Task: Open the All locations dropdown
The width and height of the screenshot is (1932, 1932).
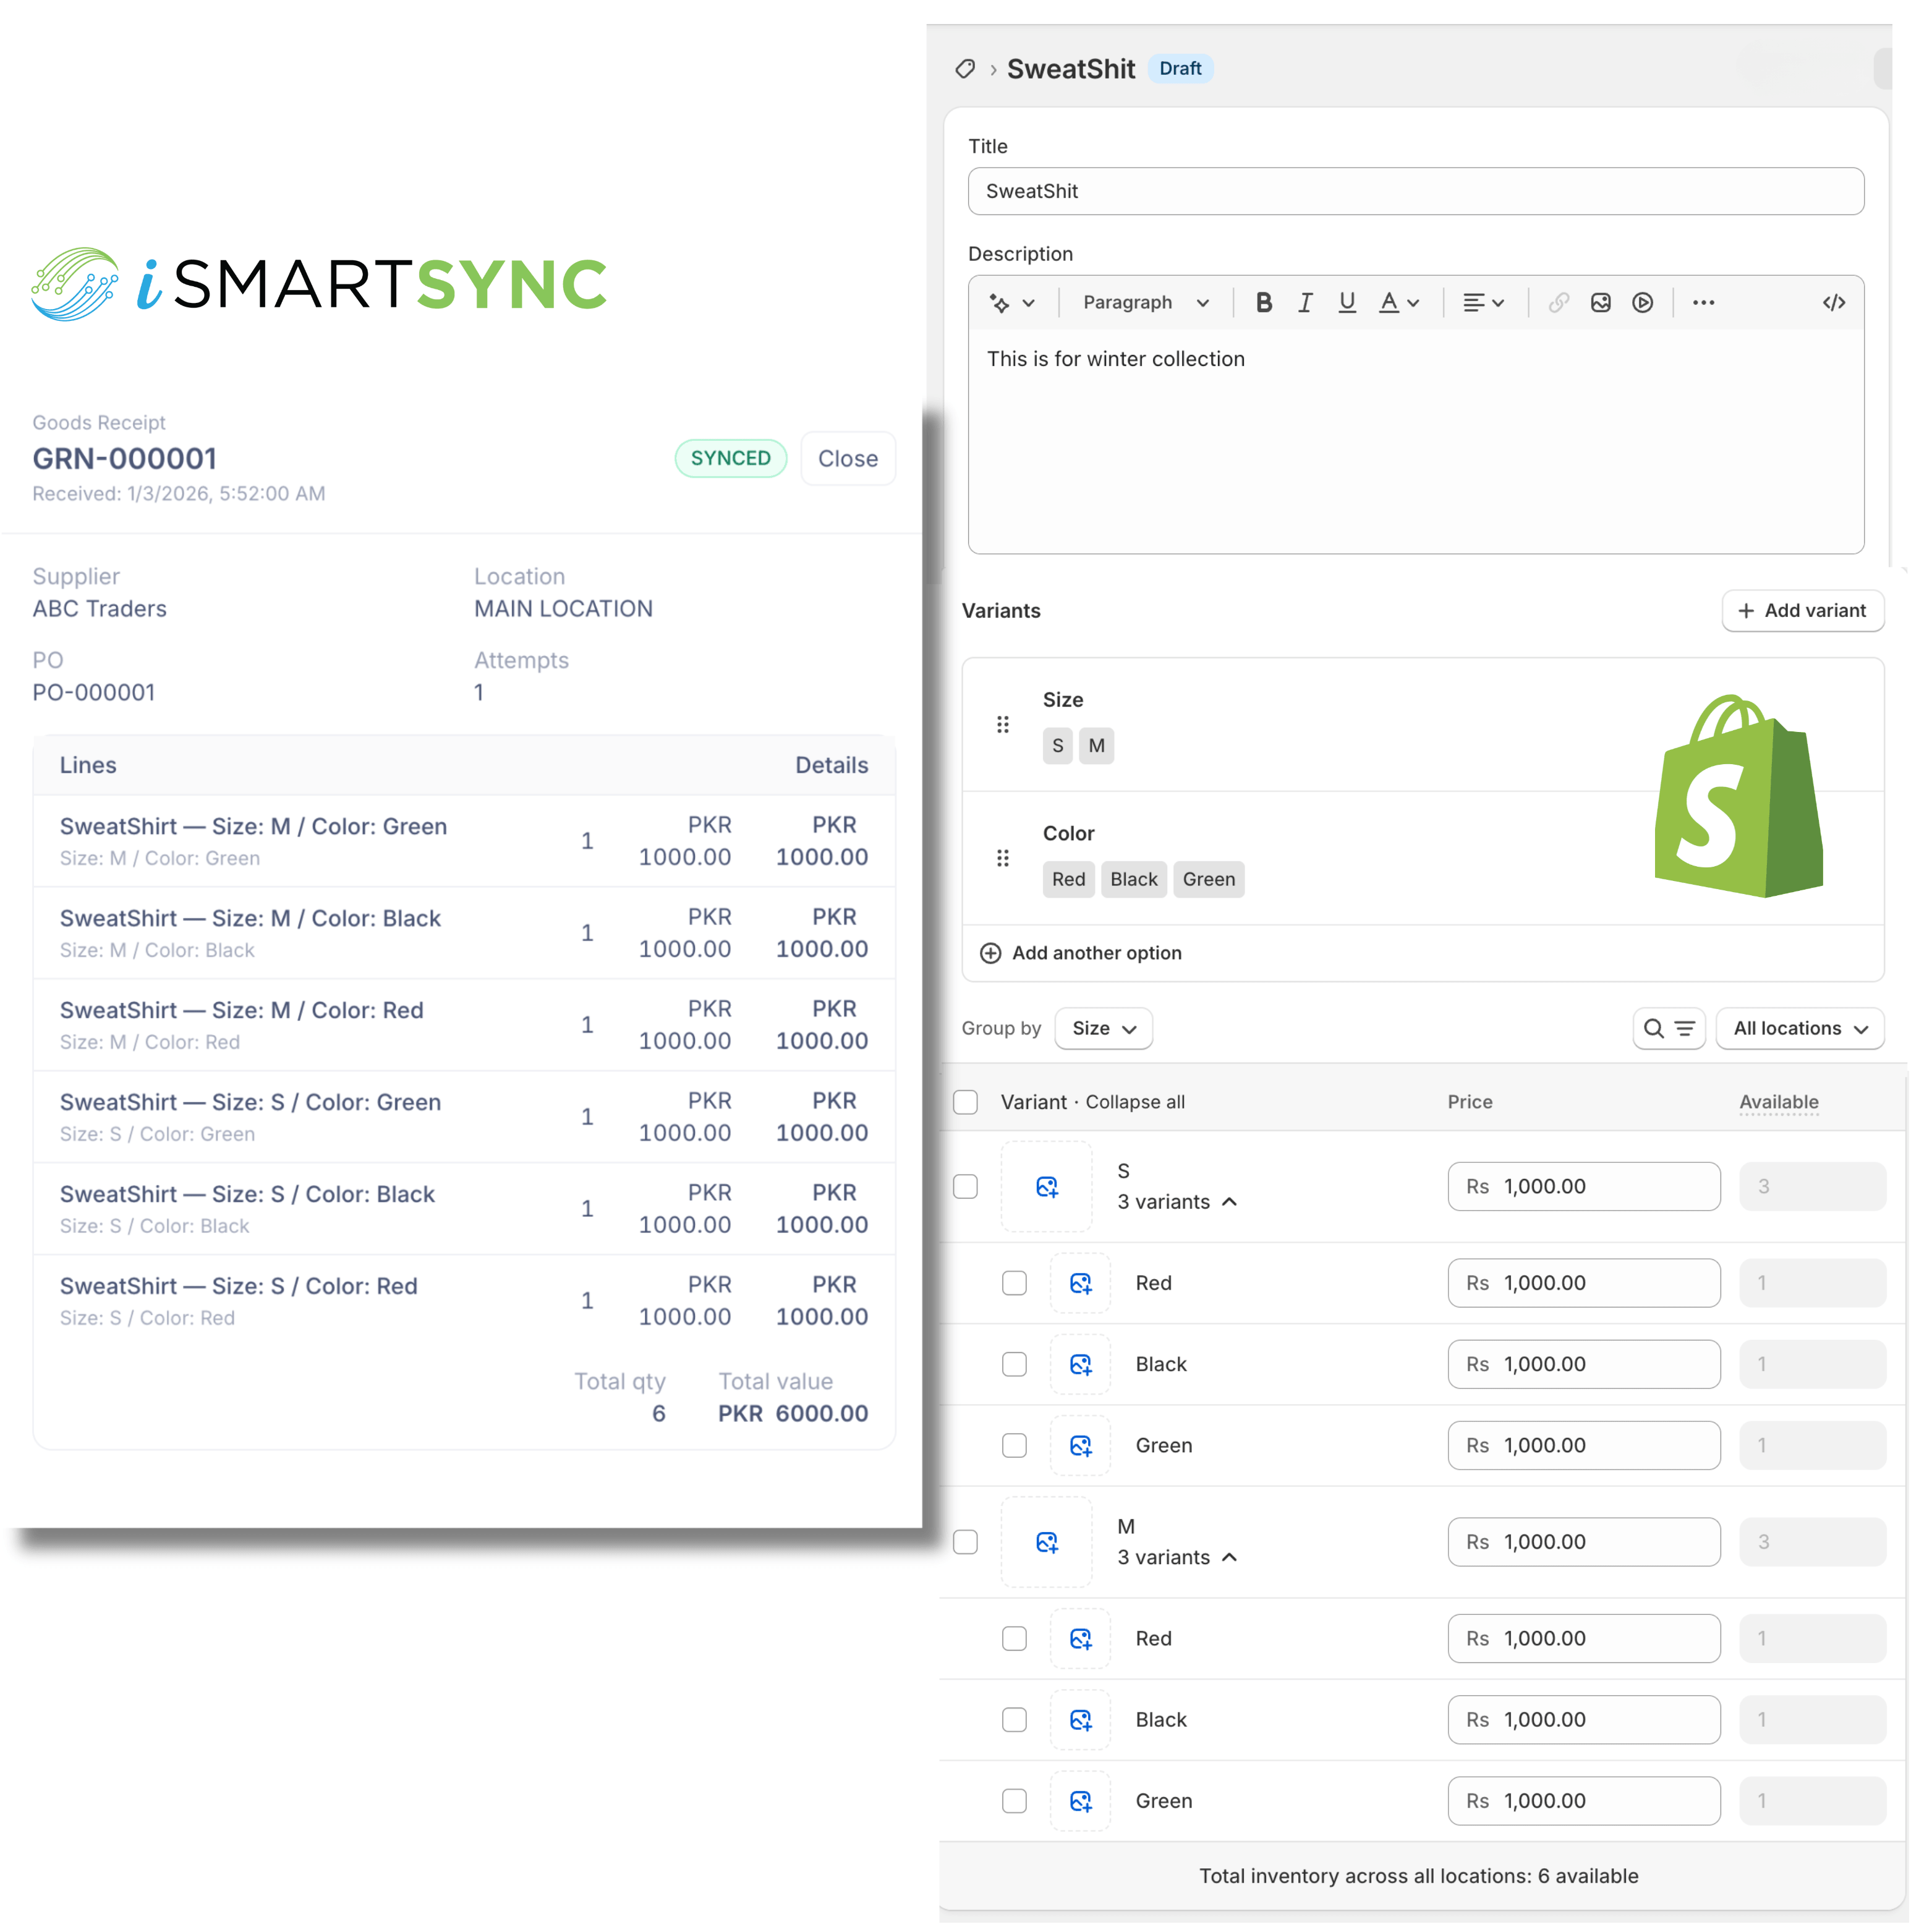Action: 1799,1028
